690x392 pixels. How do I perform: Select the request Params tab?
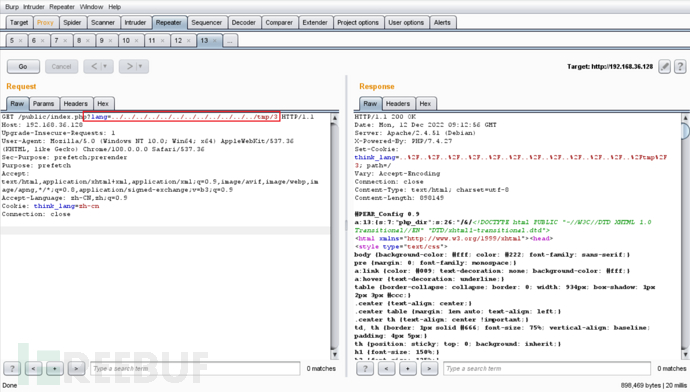43,104
